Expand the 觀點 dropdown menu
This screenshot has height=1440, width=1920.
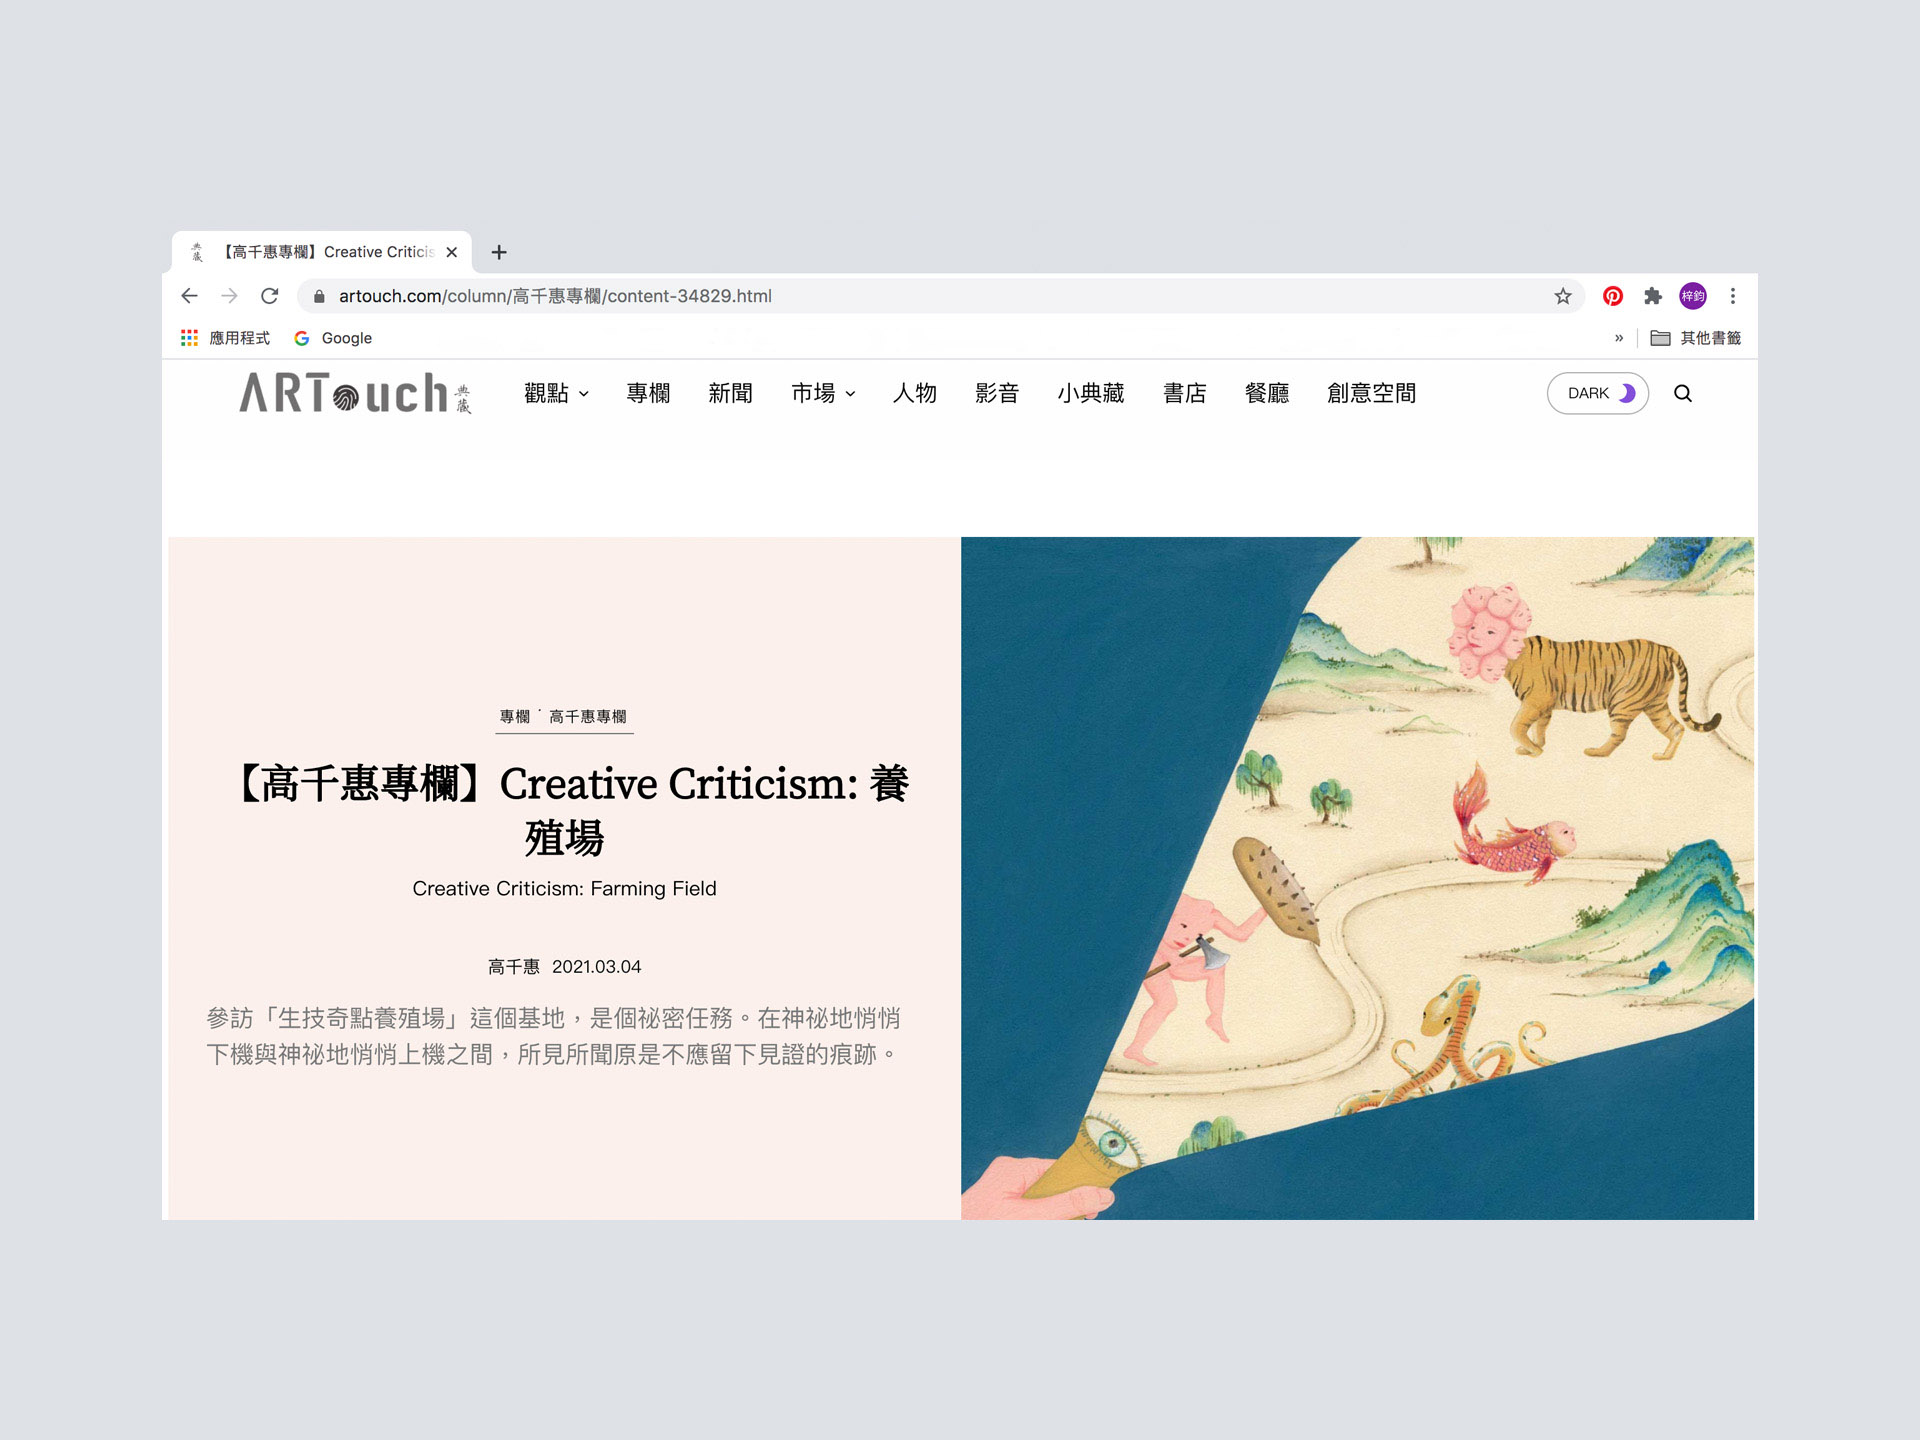[x=556, y=393]
